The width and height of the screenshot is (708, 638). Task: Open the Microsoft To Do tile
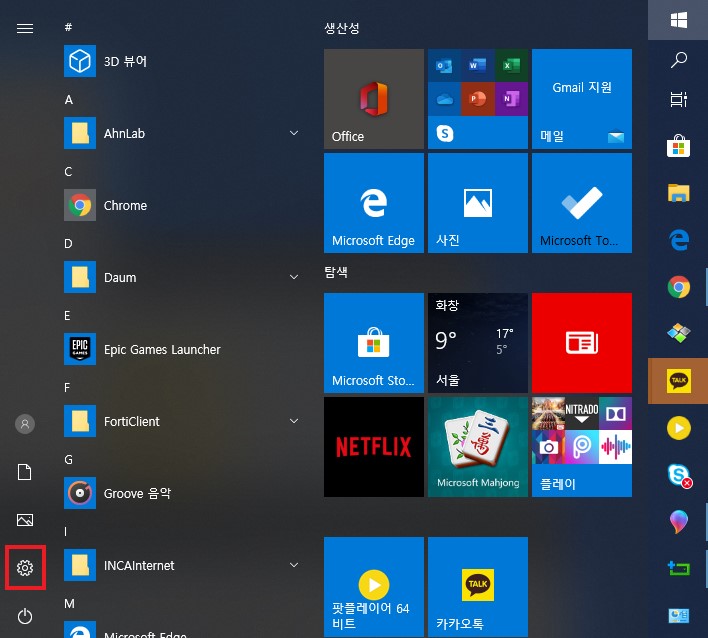(582, 203)
